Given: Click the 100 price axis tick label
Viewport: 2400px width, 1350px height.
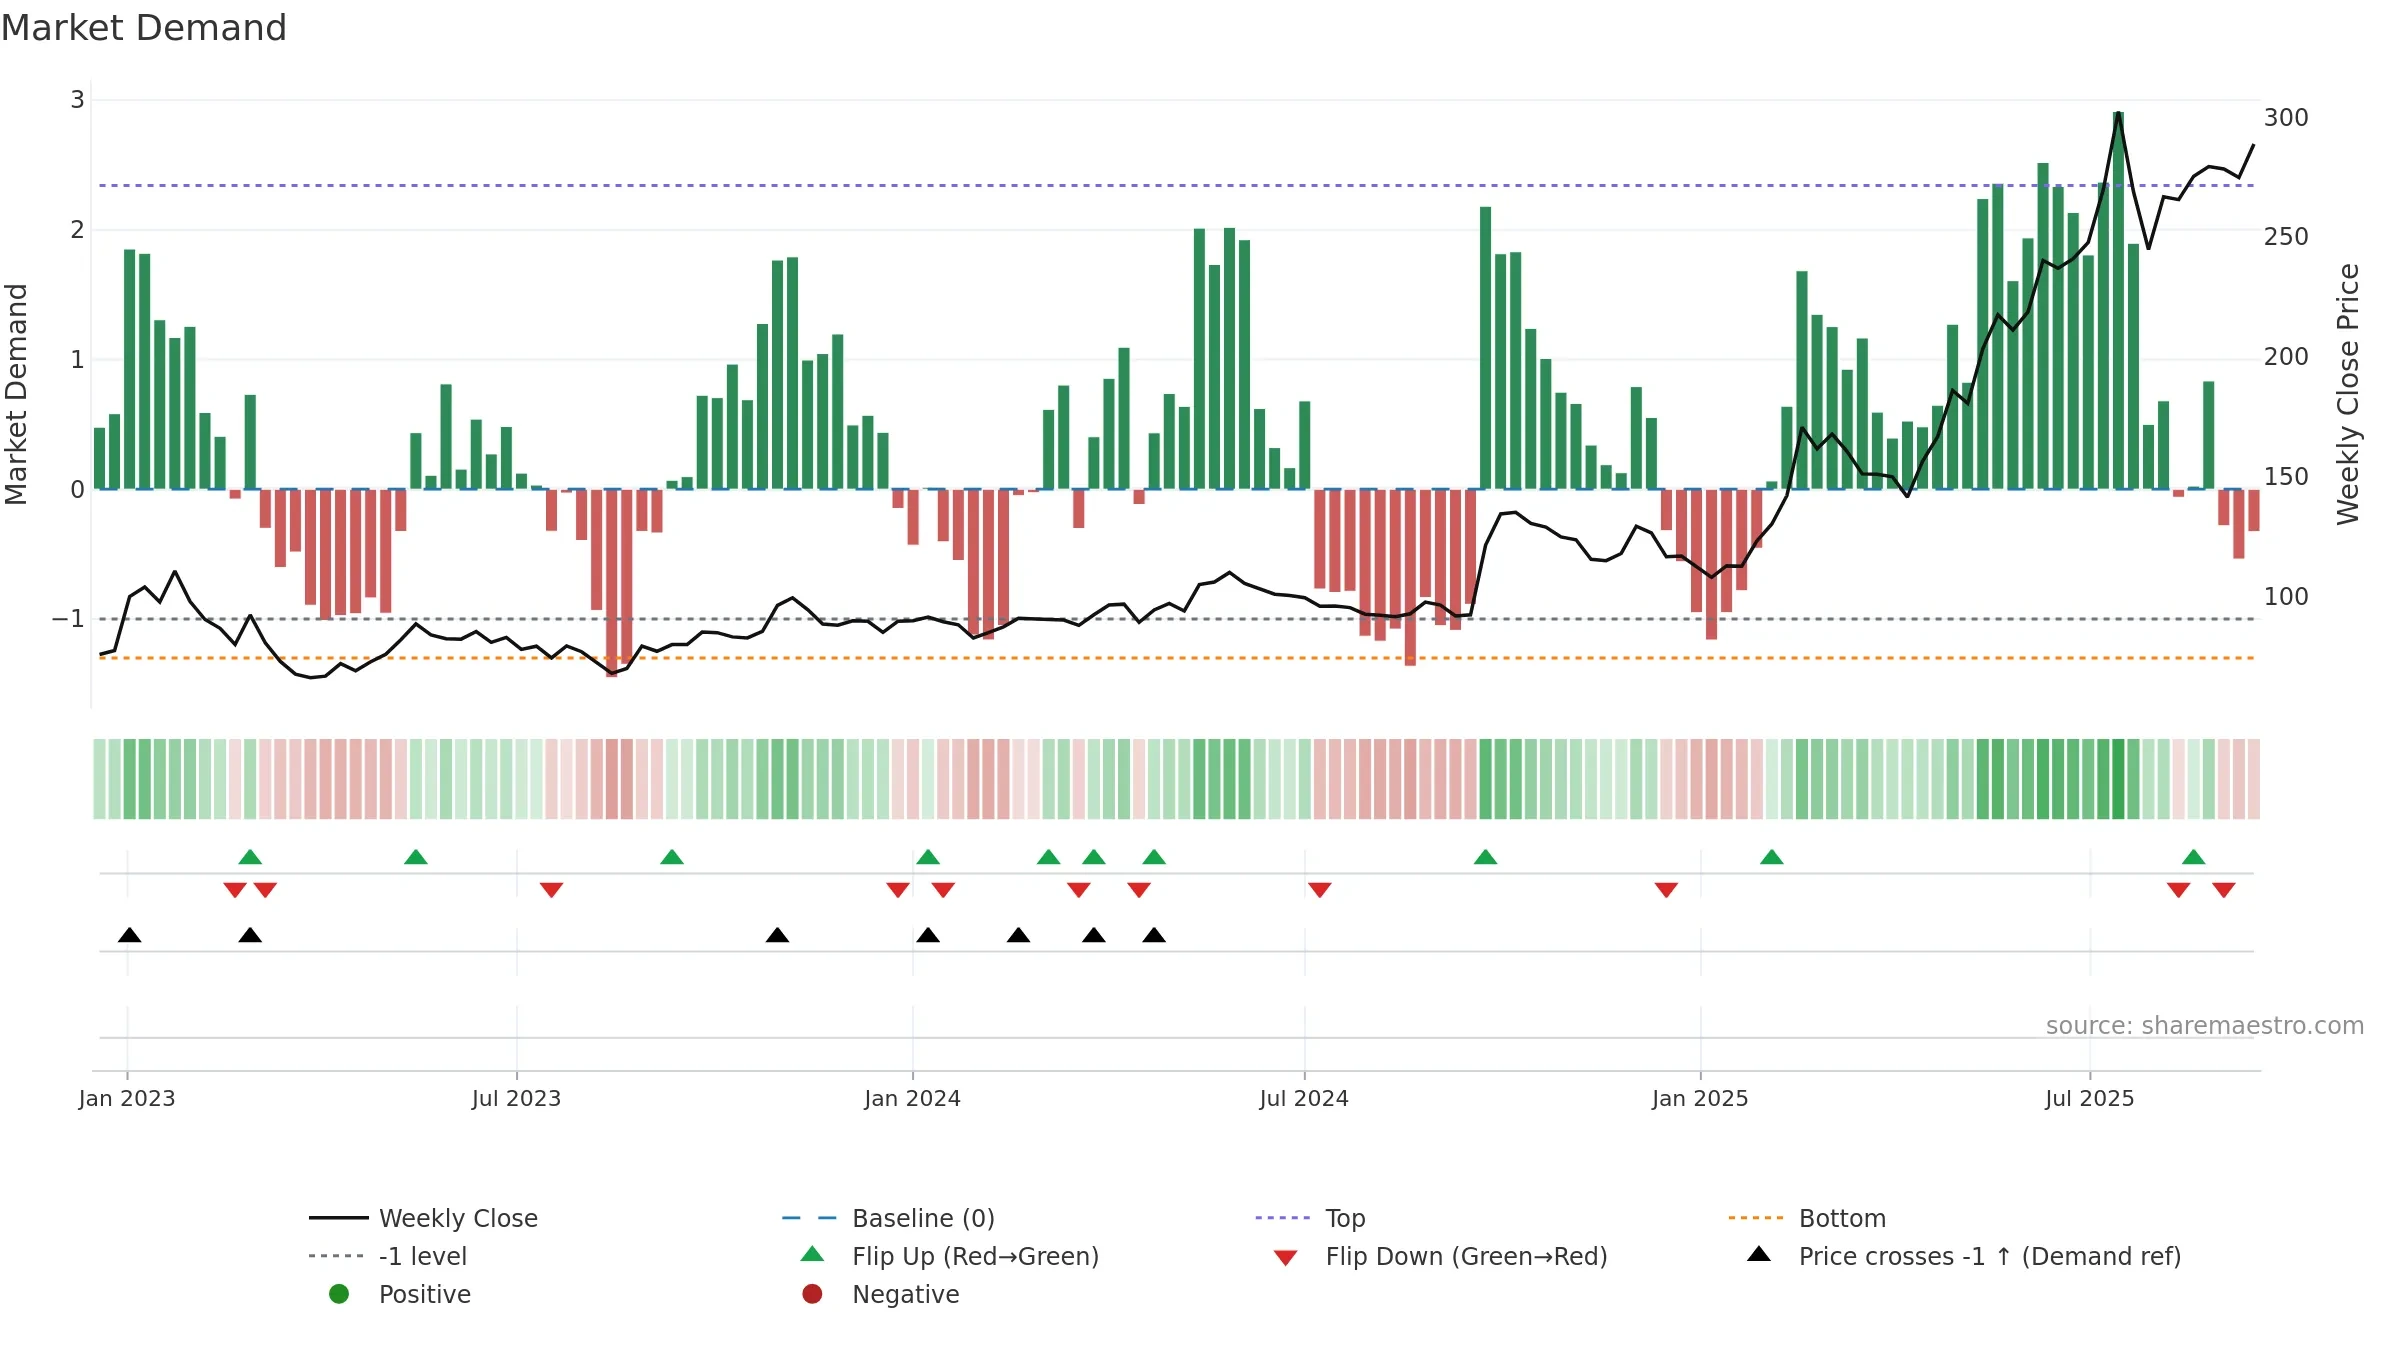Looking at the screenshot, I should point(2286,597).
